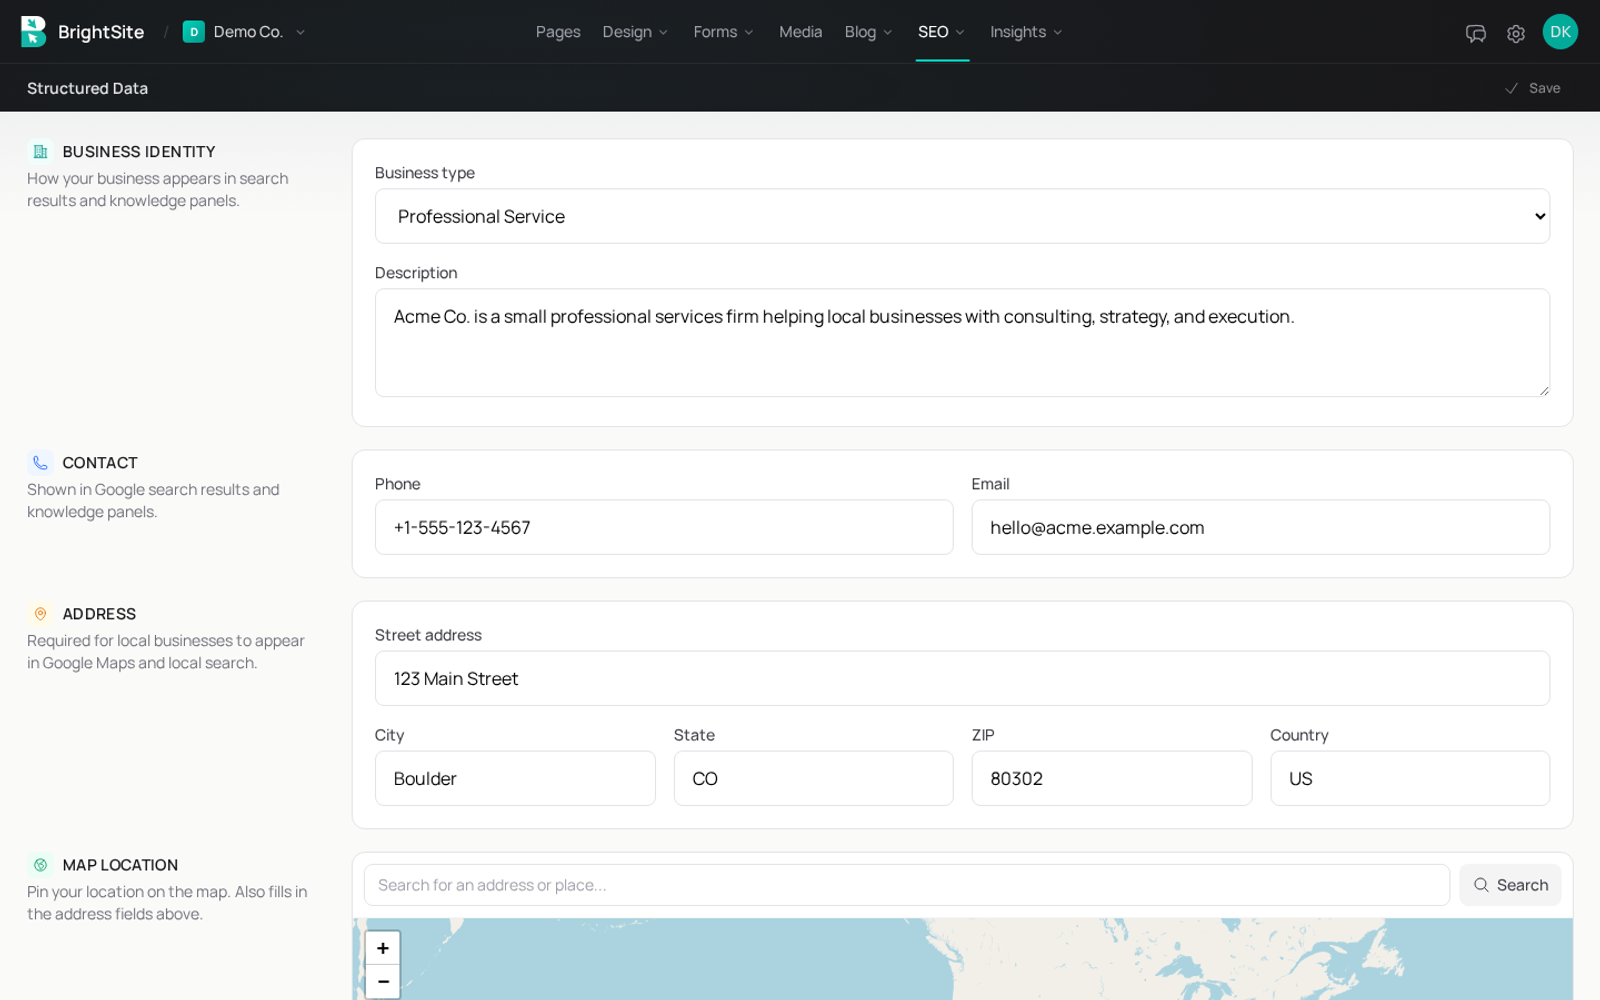Click the Address pin icon

(x=40, y=614)
